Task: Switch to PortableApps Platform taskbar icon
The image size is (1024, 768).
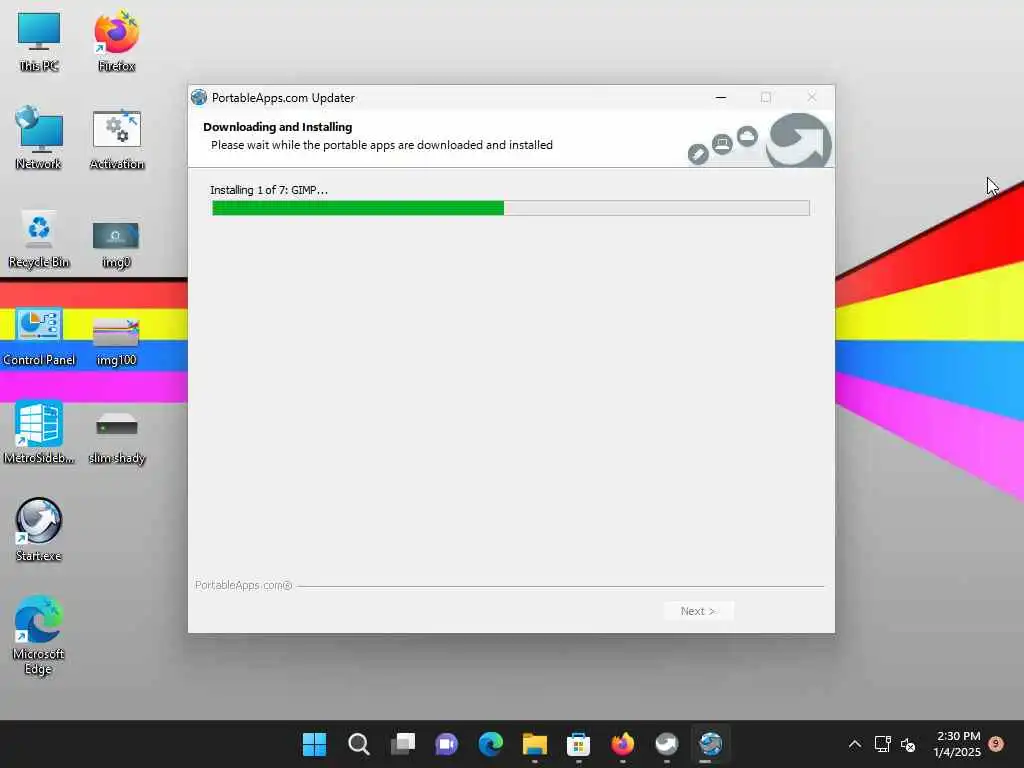Action: [x=667, y=744]
